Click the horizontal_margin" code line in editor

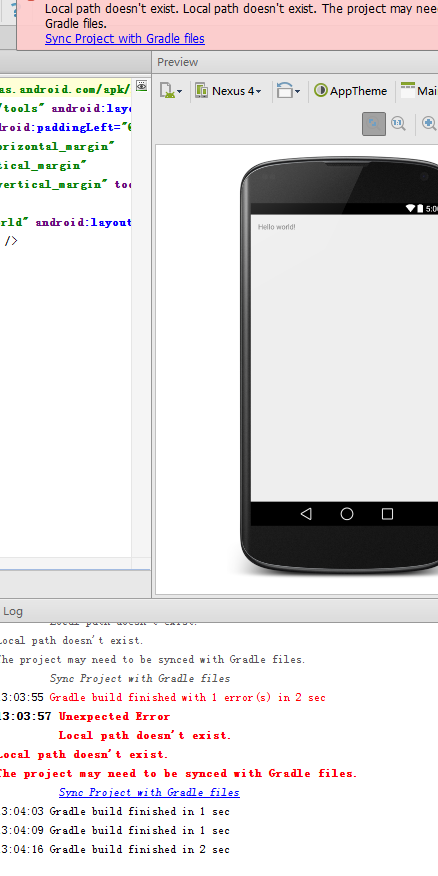point(58,146)
